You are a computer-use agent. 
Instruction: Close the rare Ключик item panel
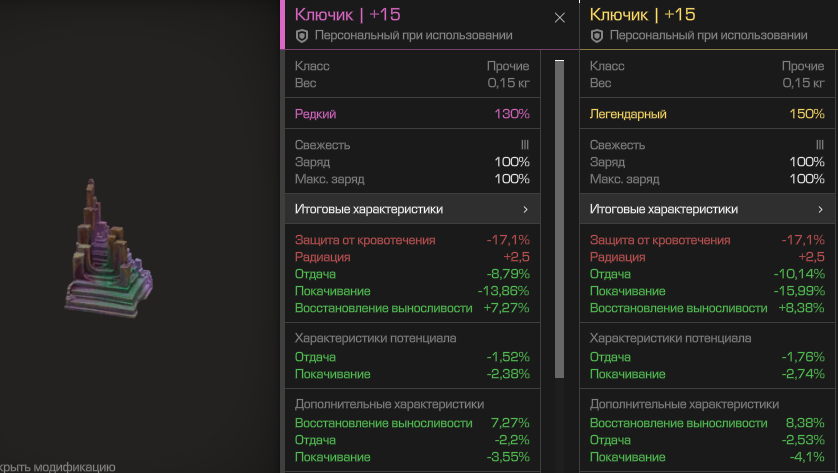560,18
